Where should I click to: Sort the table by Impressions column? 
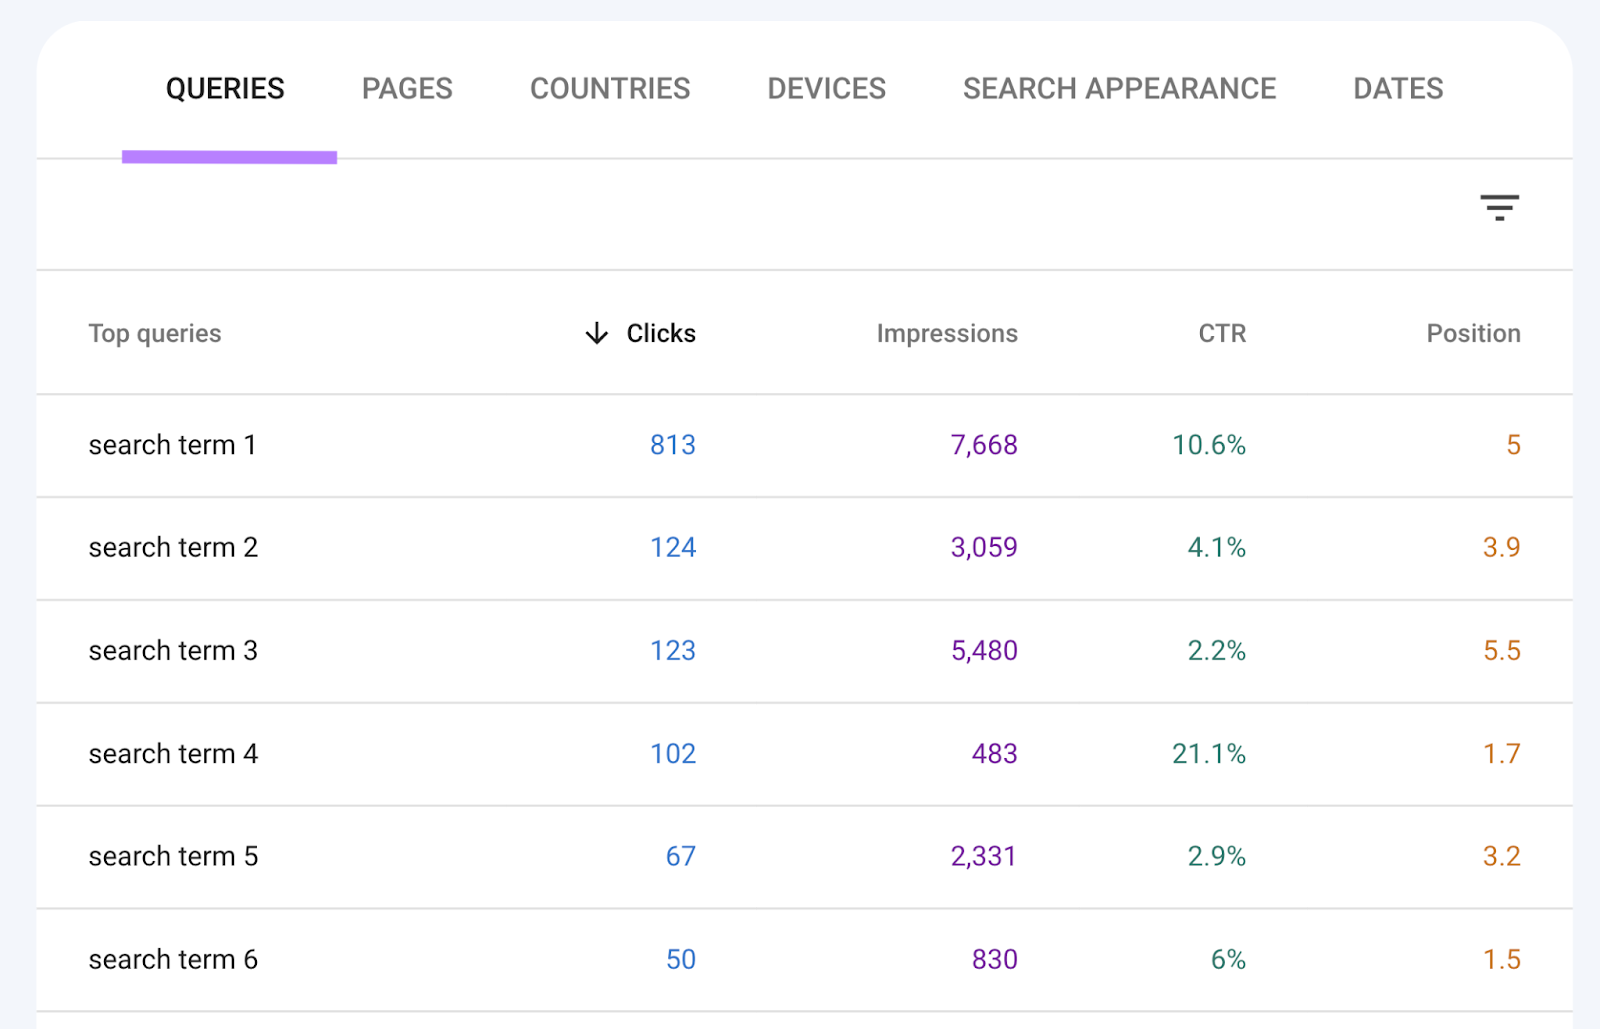[946, 334]
